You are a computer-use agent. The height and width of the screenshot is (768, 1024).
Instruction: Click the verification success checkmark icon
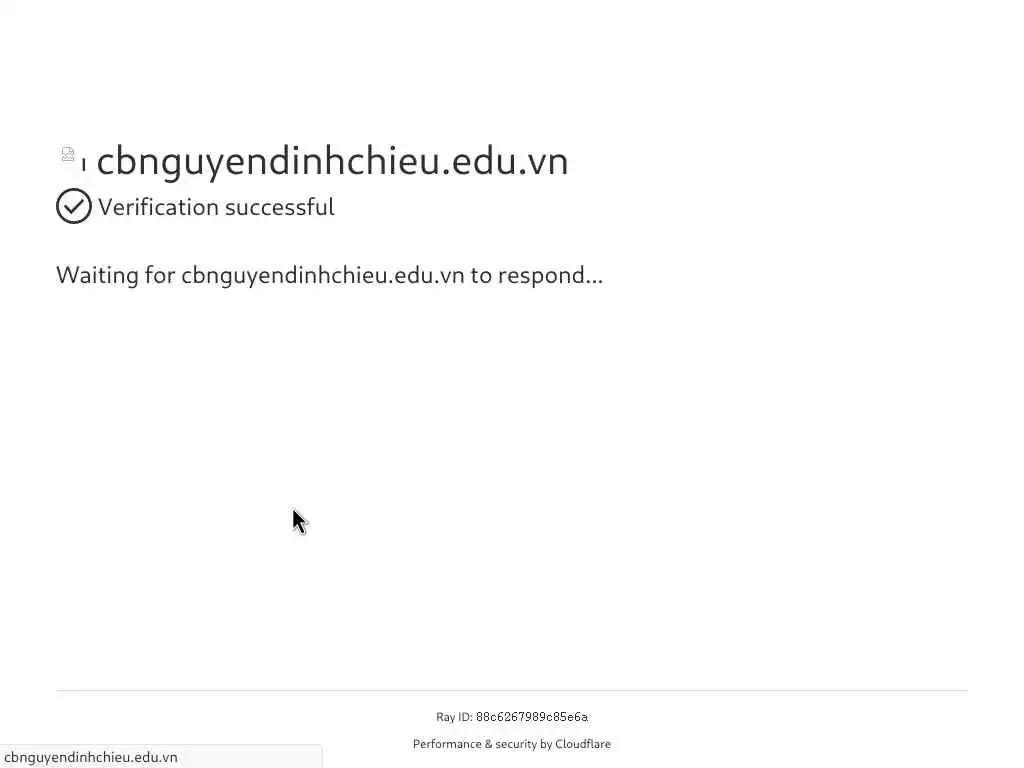point(73,206)
